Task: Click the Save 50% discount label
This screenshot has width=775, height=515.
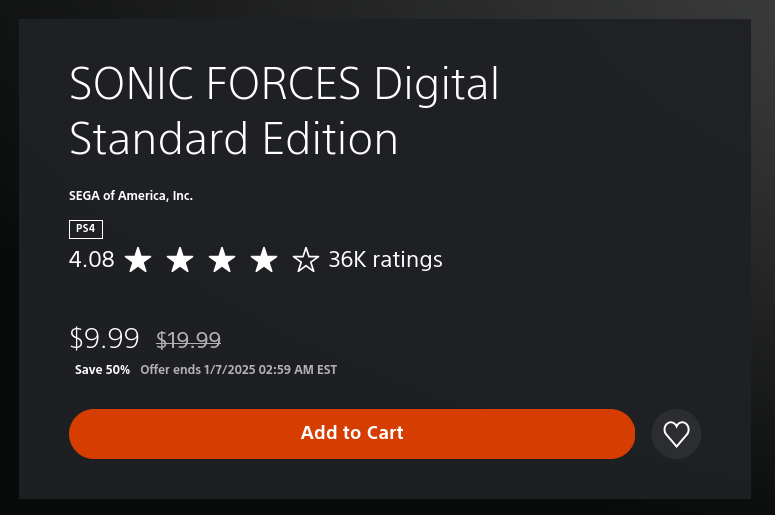Action: coord(102,370)
